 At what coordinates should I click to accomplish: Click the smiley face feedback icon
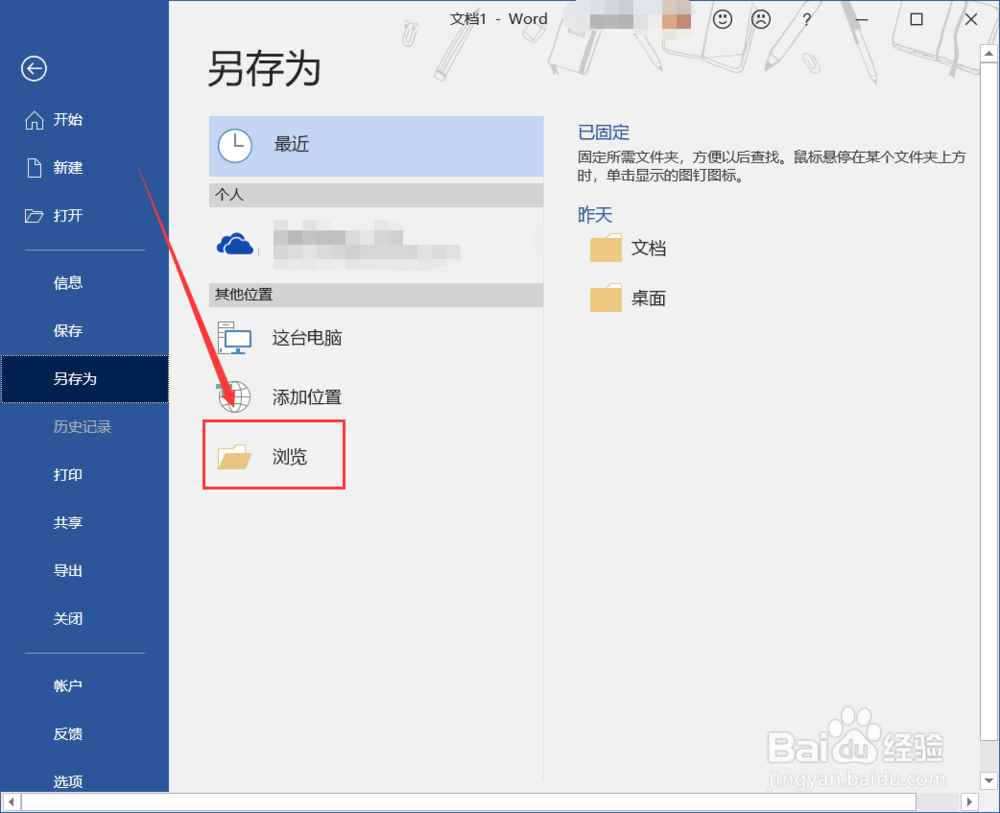pyautogui.click(x=723, y=19)
